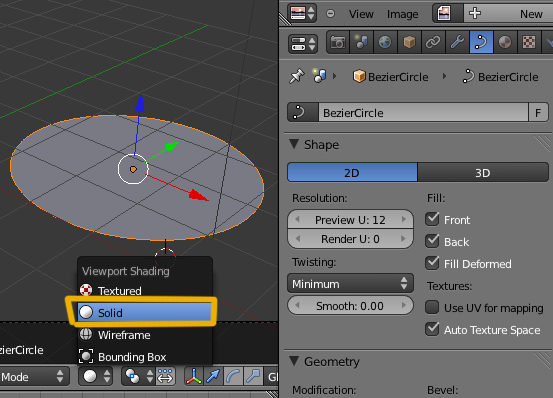
Task: Open the Object properties cube tab
Action: pos(409,43)
